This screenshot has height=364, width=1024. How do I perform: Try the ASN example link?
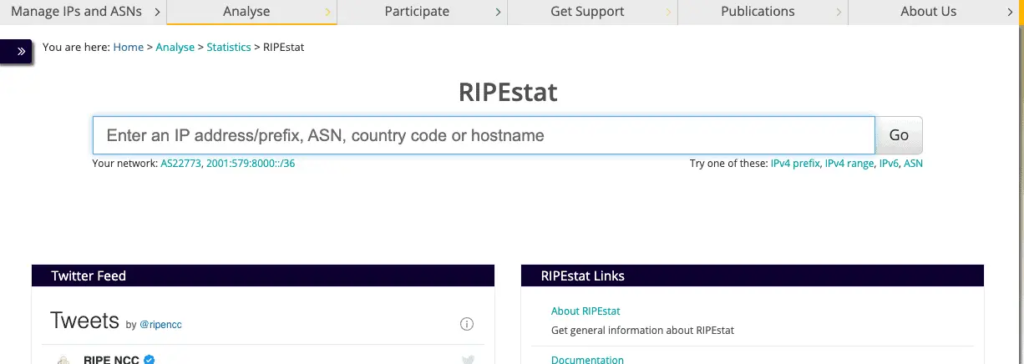click(x=913, y=163)
